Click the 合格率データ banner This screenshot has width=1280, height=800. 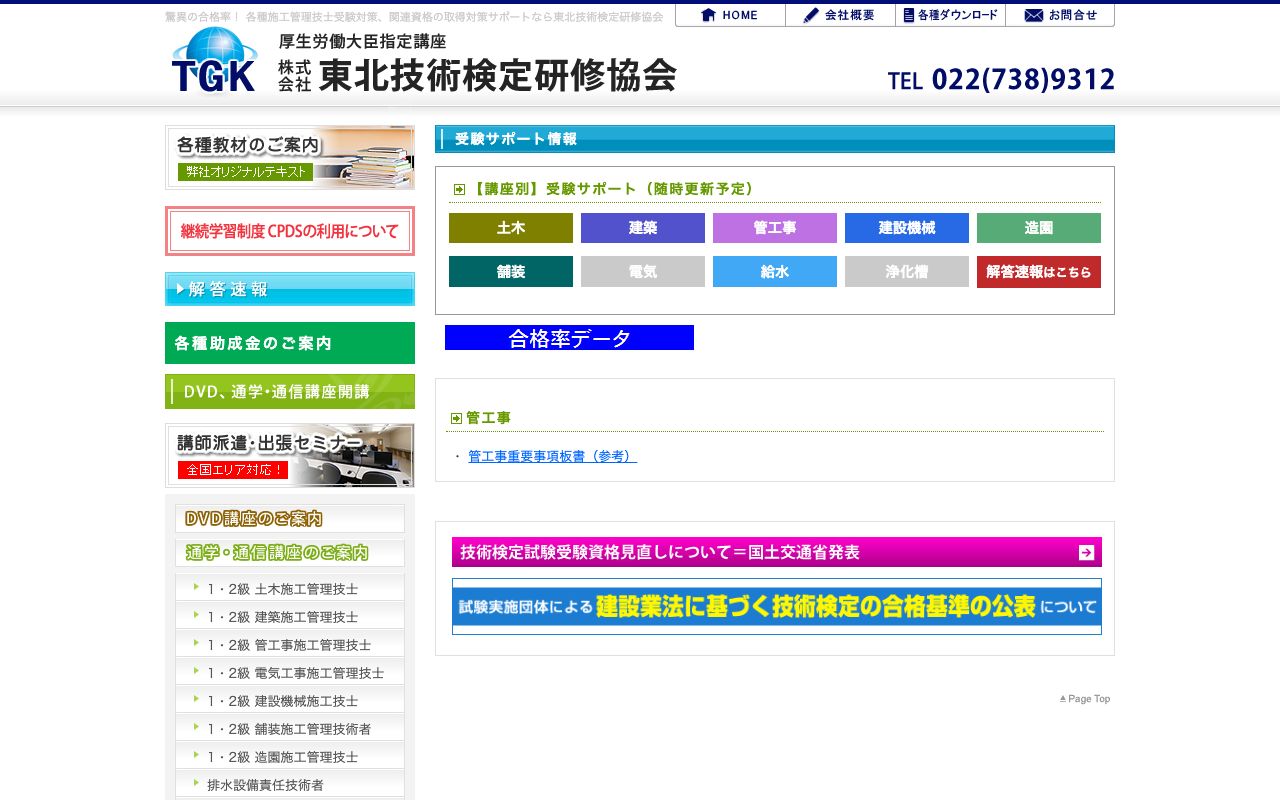coord(569,338)
